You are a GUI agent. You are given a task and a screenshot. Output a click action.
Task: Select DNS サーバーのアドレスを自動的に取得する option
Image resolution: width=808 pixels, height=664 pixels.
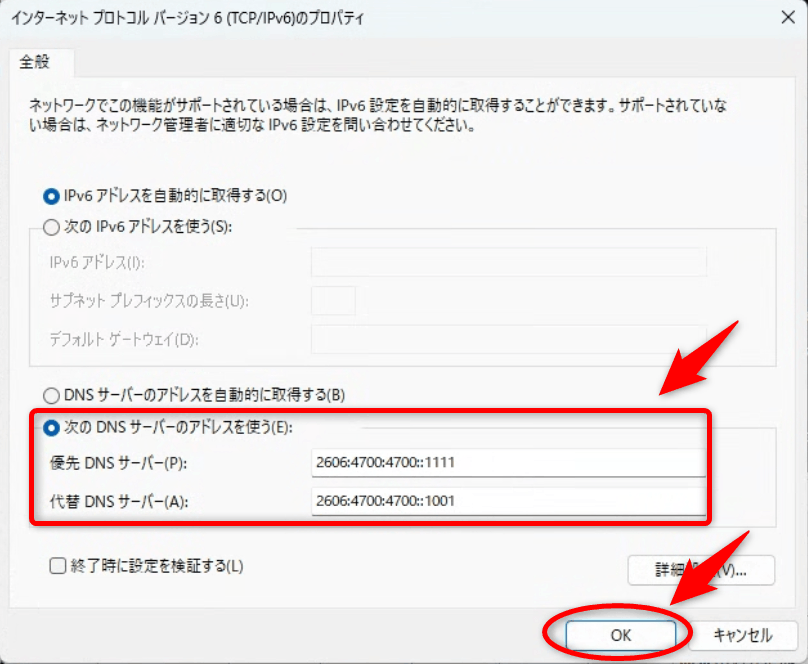tap(52, 395)
